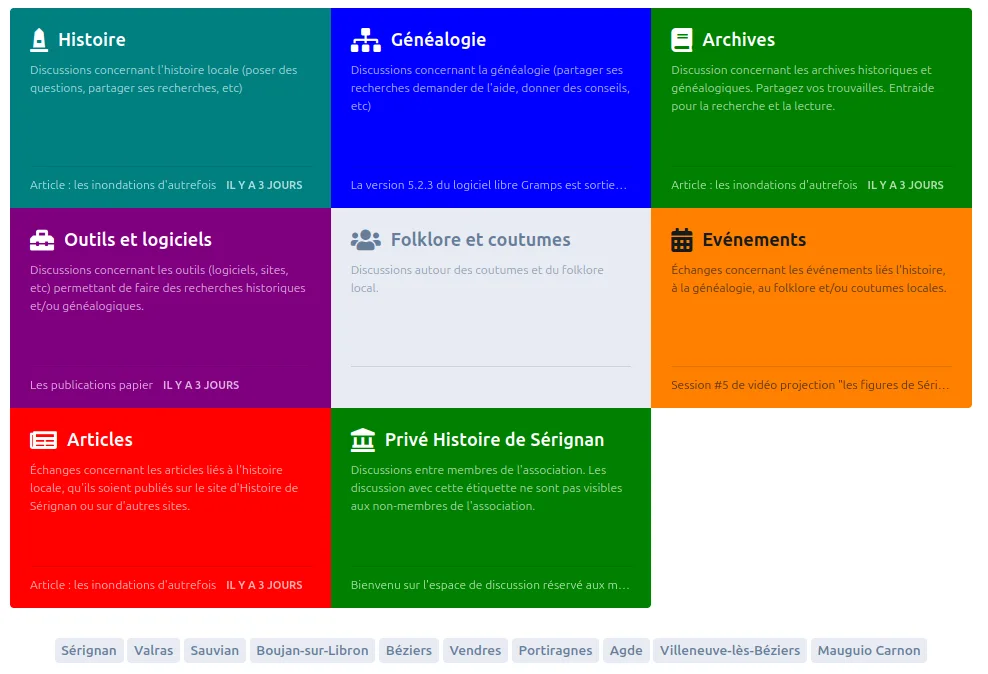Click the Archives book icon
The width and height of the screenshot is (988, 674).
(x=681, y=40)
